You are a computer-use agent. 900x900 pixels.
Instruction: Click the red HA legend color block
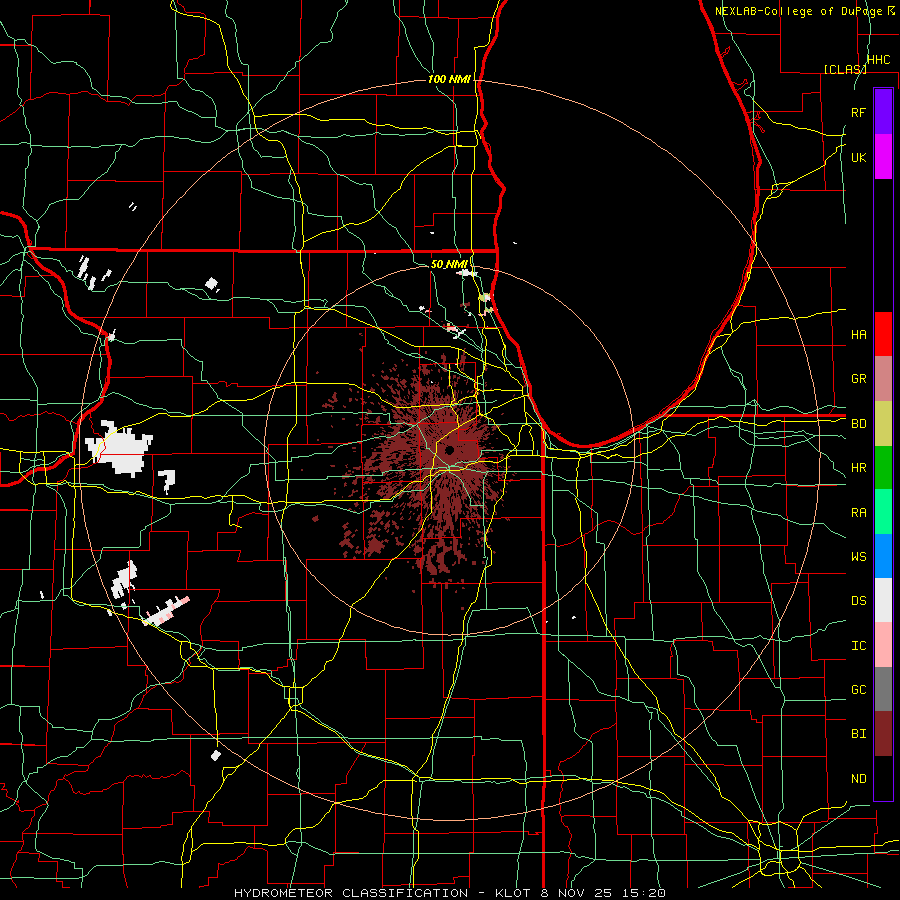883,334
